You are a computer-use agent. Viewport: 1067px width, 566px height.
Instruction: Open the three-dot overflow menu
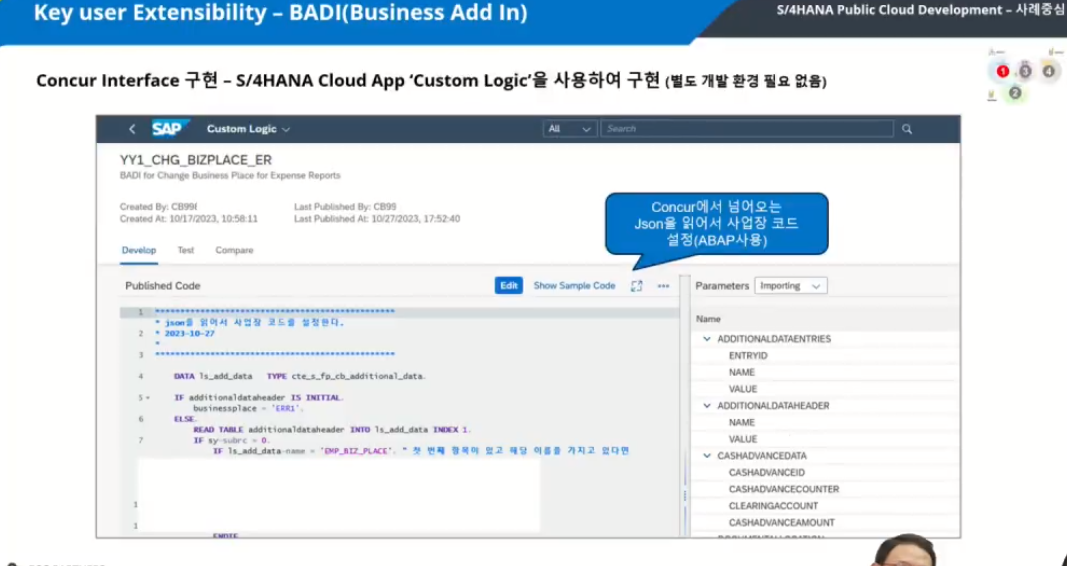(x=663, y=286)
